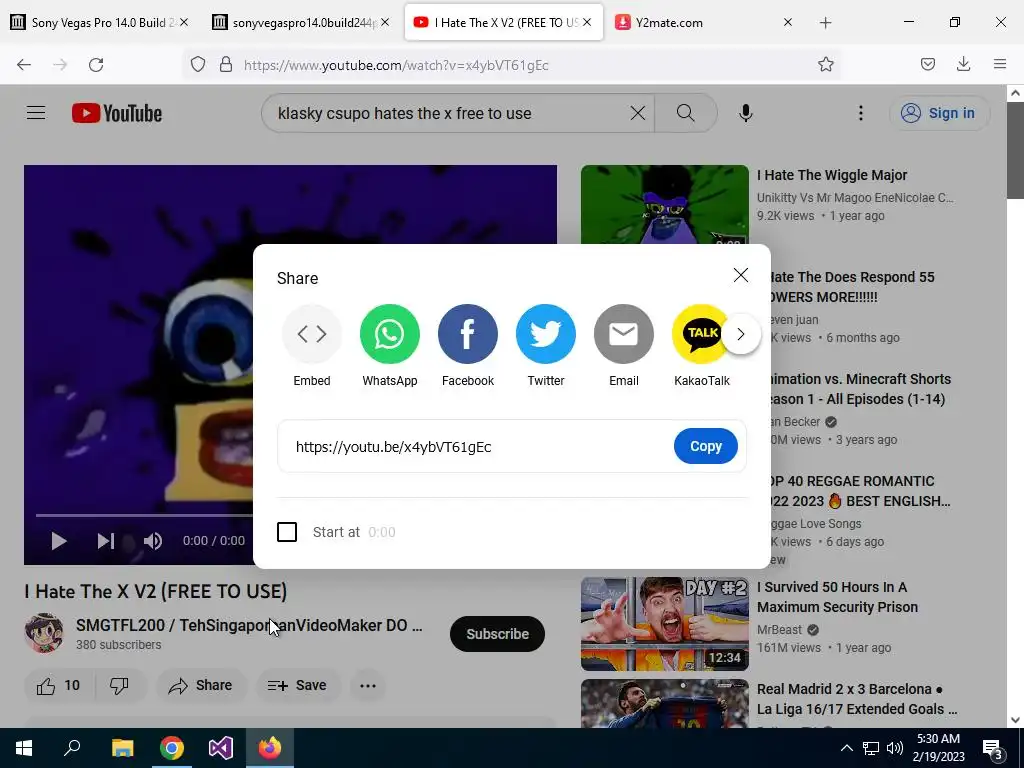Viewport: 1024px width, 768px height.
Task: Share via Email icon
Action: coord(624,334)
